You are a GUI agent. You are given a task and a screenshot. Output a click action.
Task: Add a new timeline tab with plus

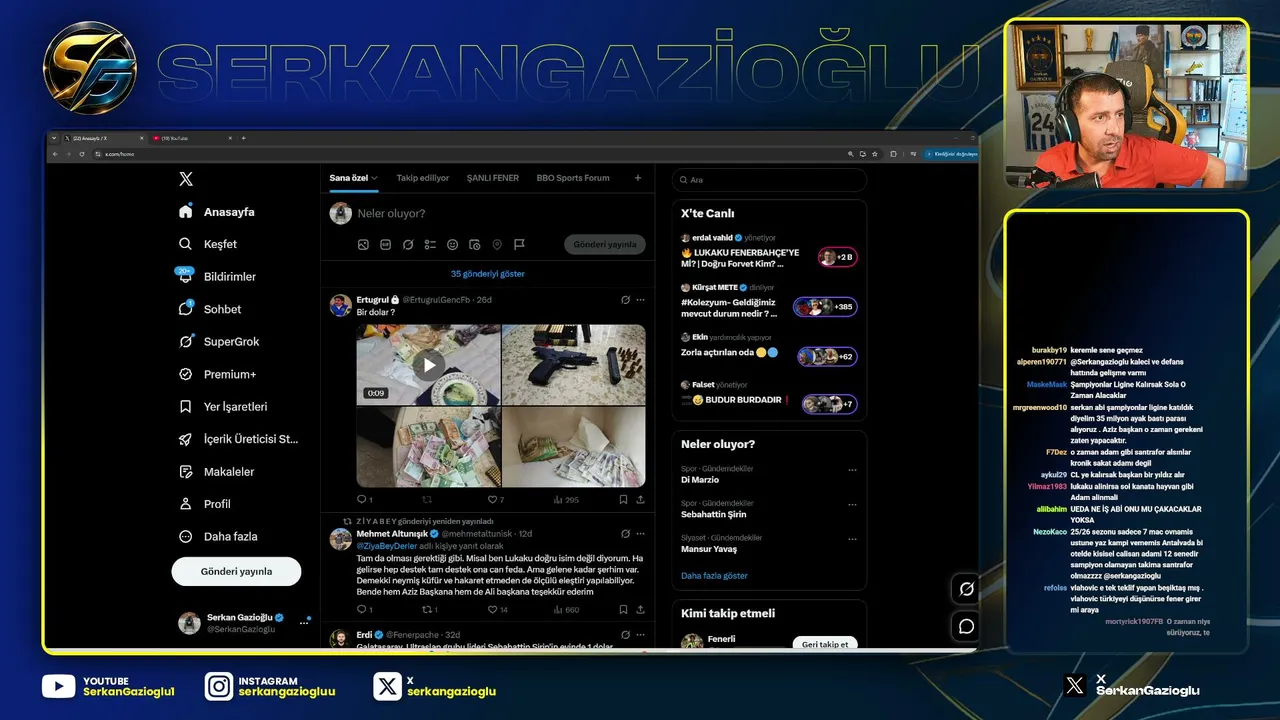(x=638, y=178)
